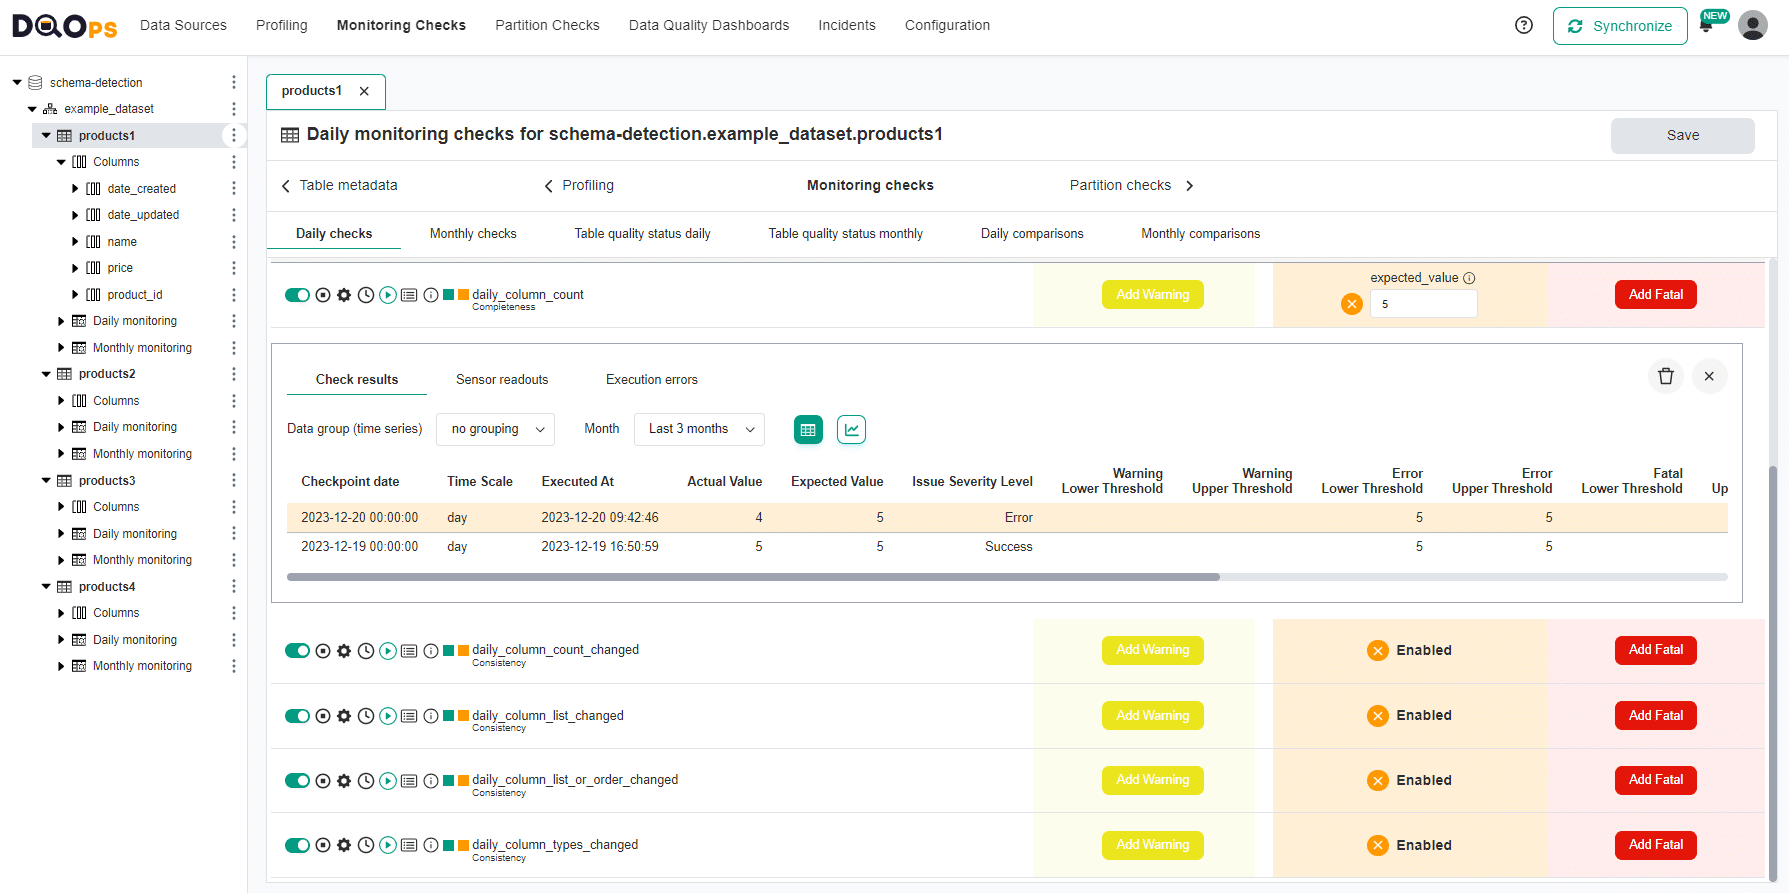Open notifications bell marked NEW
The width and height of the screenshot is (1789, 893).
click(x=1707, y=26)
